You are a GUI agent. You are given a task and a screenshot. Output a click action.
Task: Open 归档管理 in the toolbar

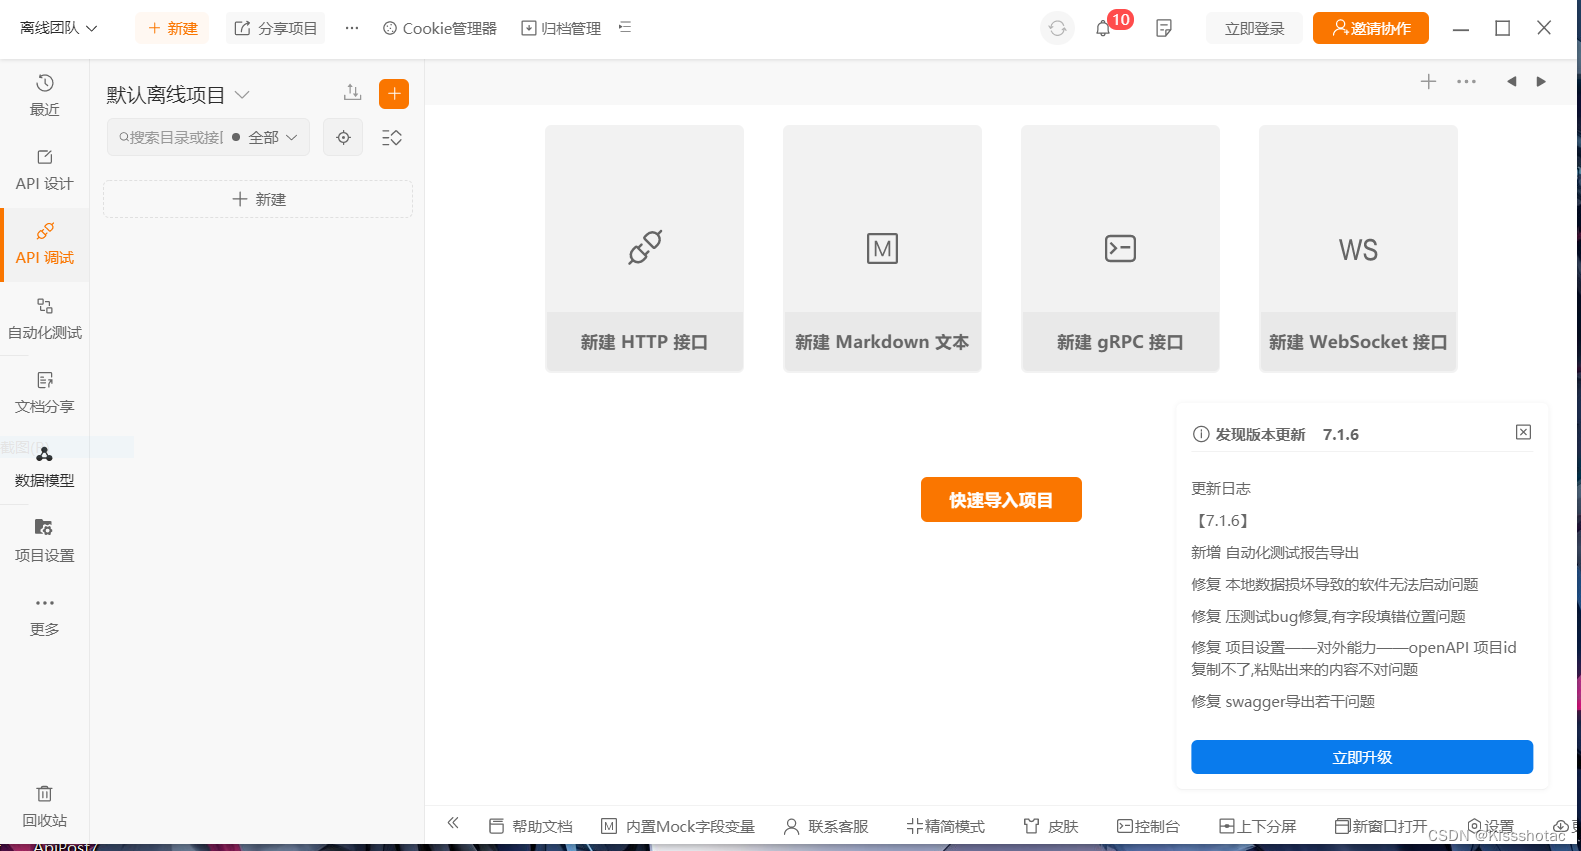tap(561, 28)
